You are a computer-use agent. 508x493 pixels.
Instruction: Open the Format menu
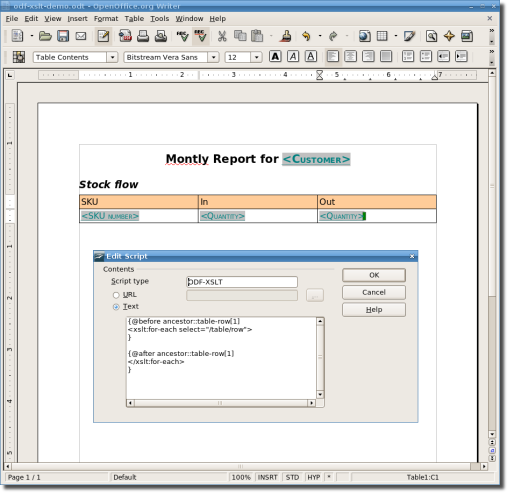tap(106, 19)
